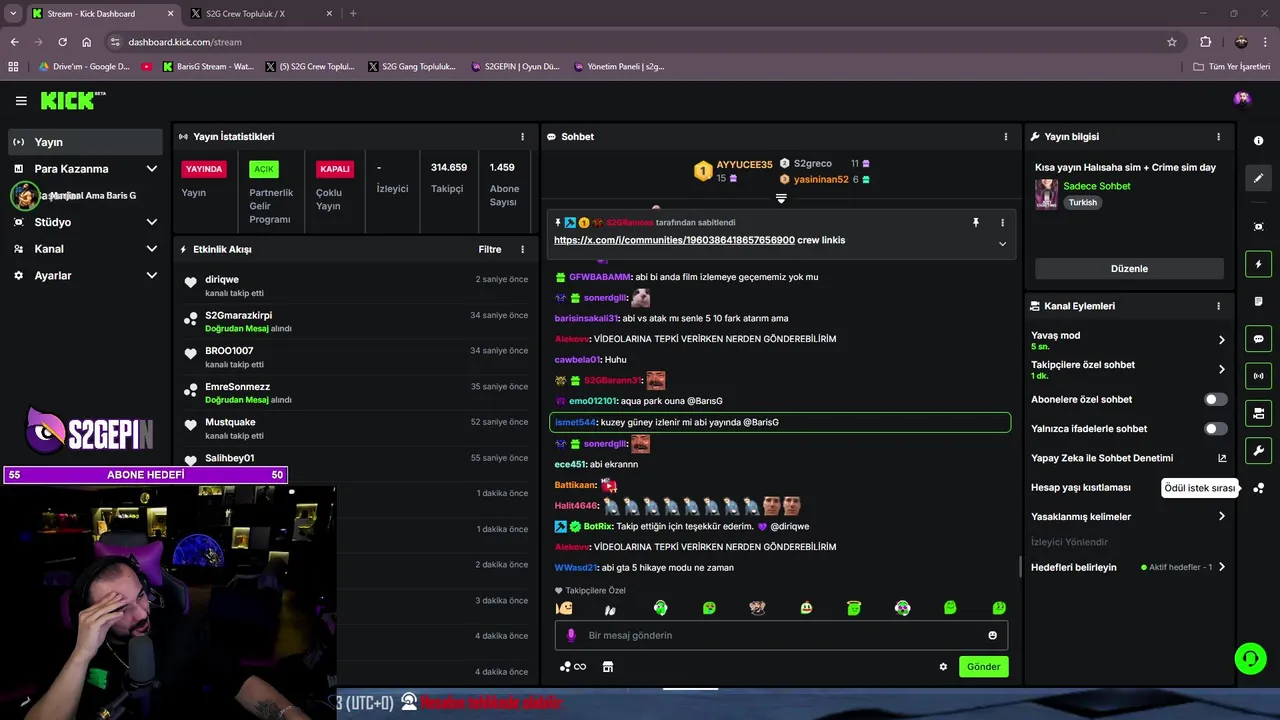This screenshot has height=720, width=1280.
Task: Open Sohbet panel three-dot menu
Action: (1006, 137)
